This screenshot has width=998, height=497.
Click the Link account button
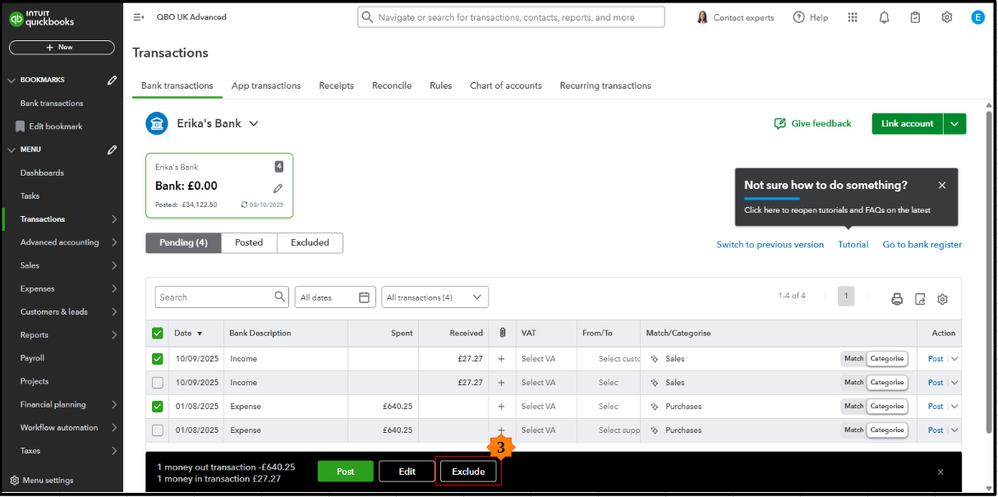coord(908,124)
